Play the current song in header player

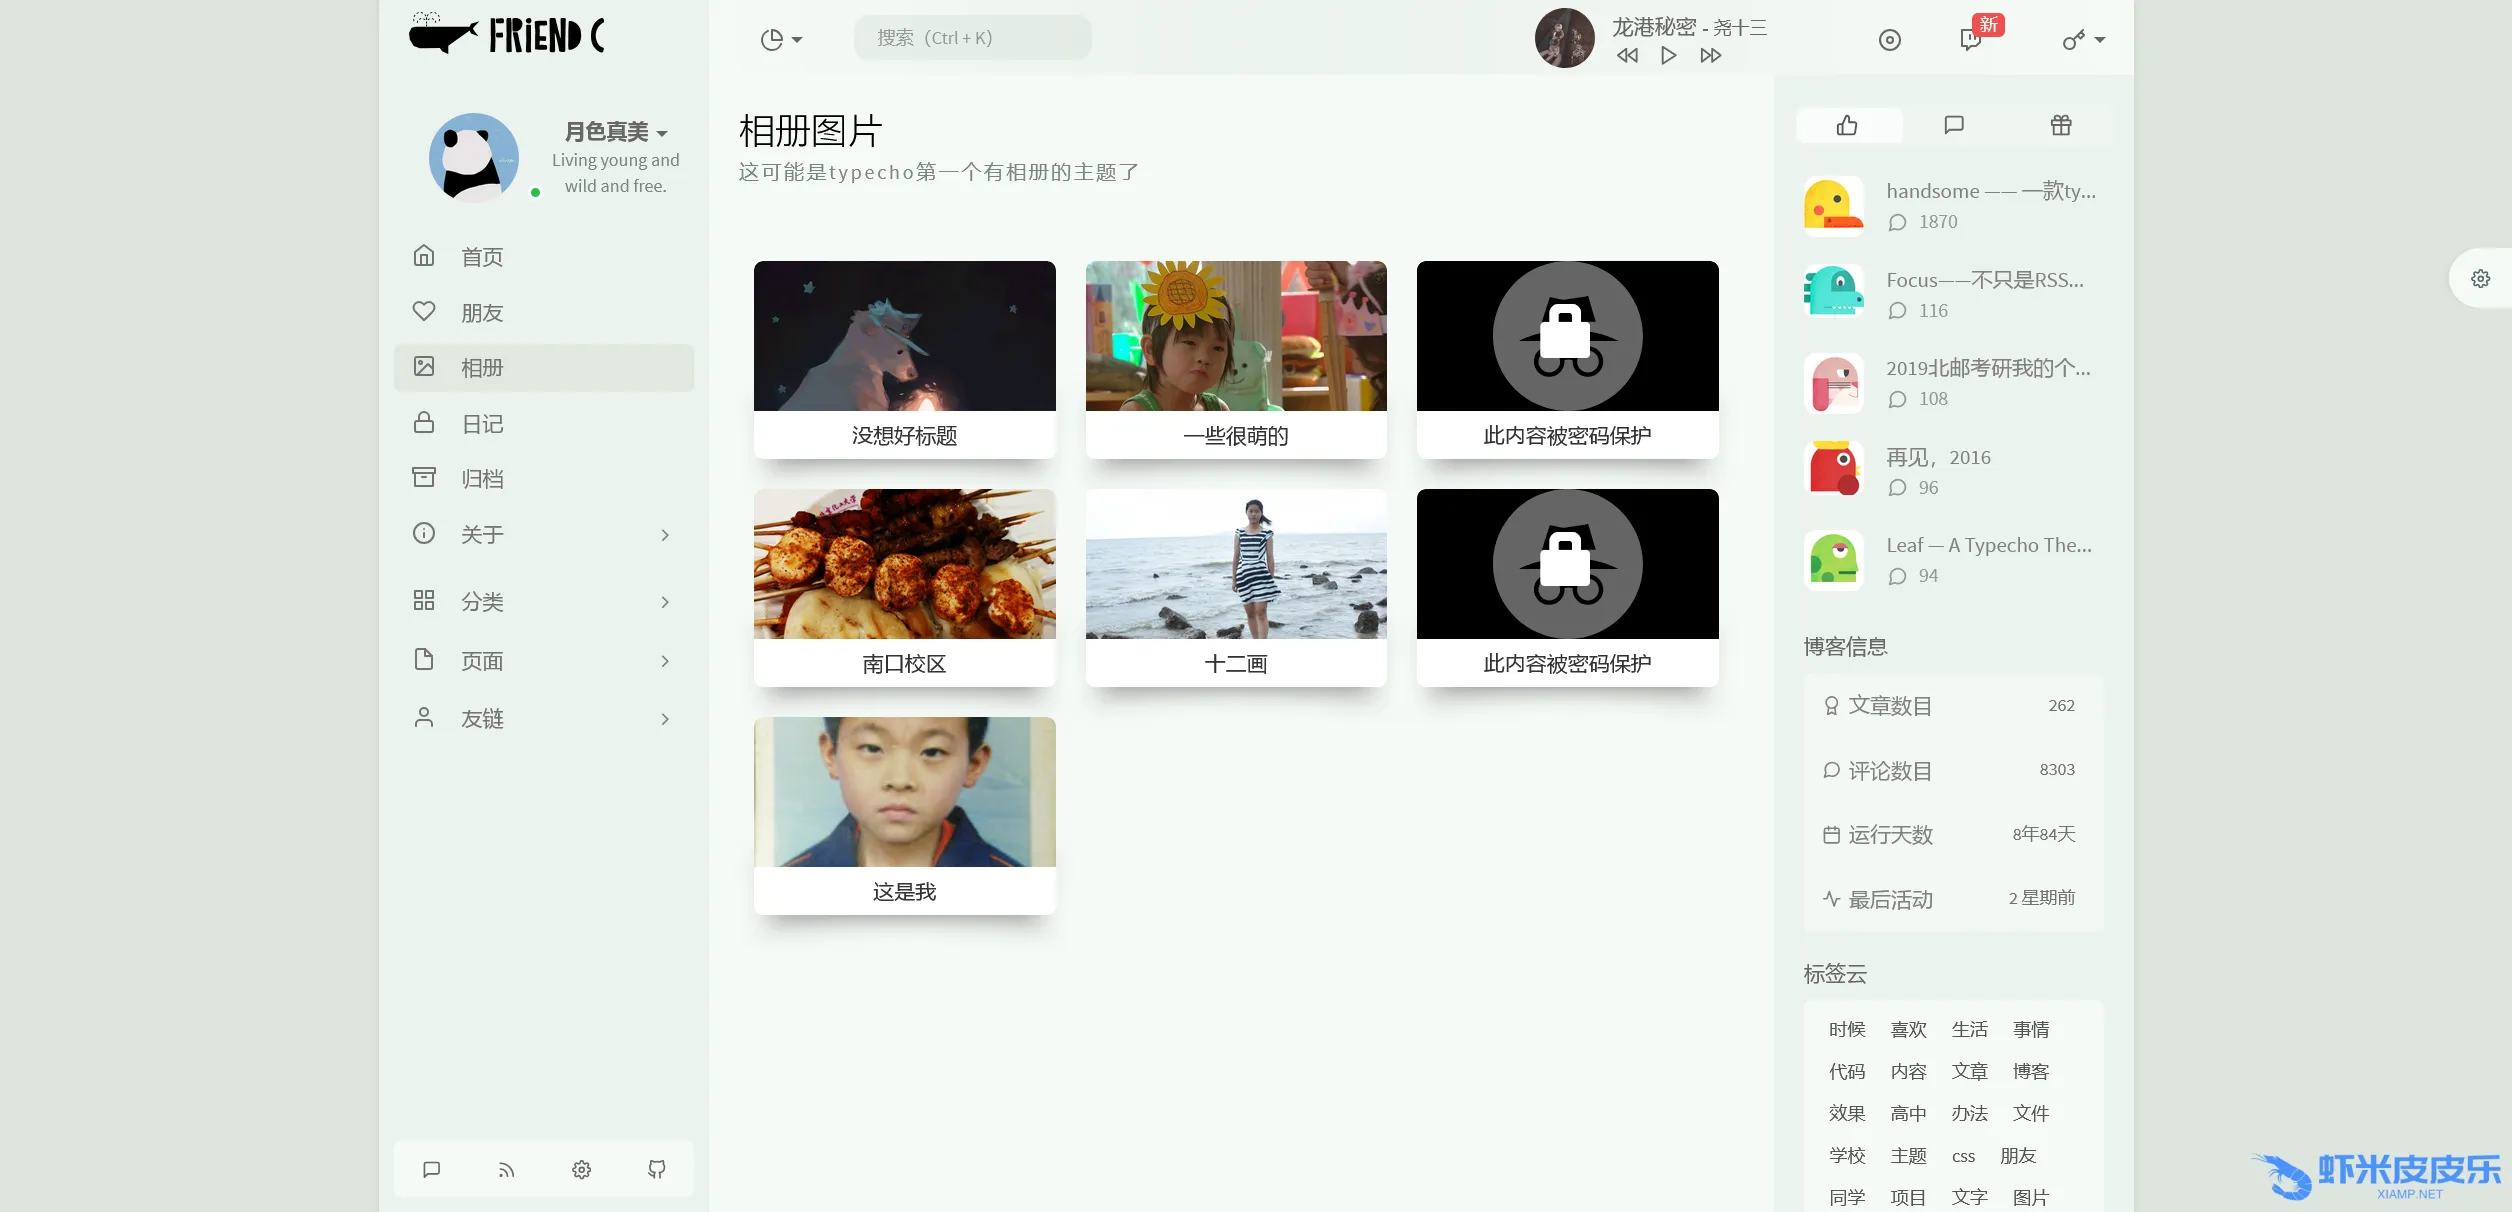(1668, 56)
